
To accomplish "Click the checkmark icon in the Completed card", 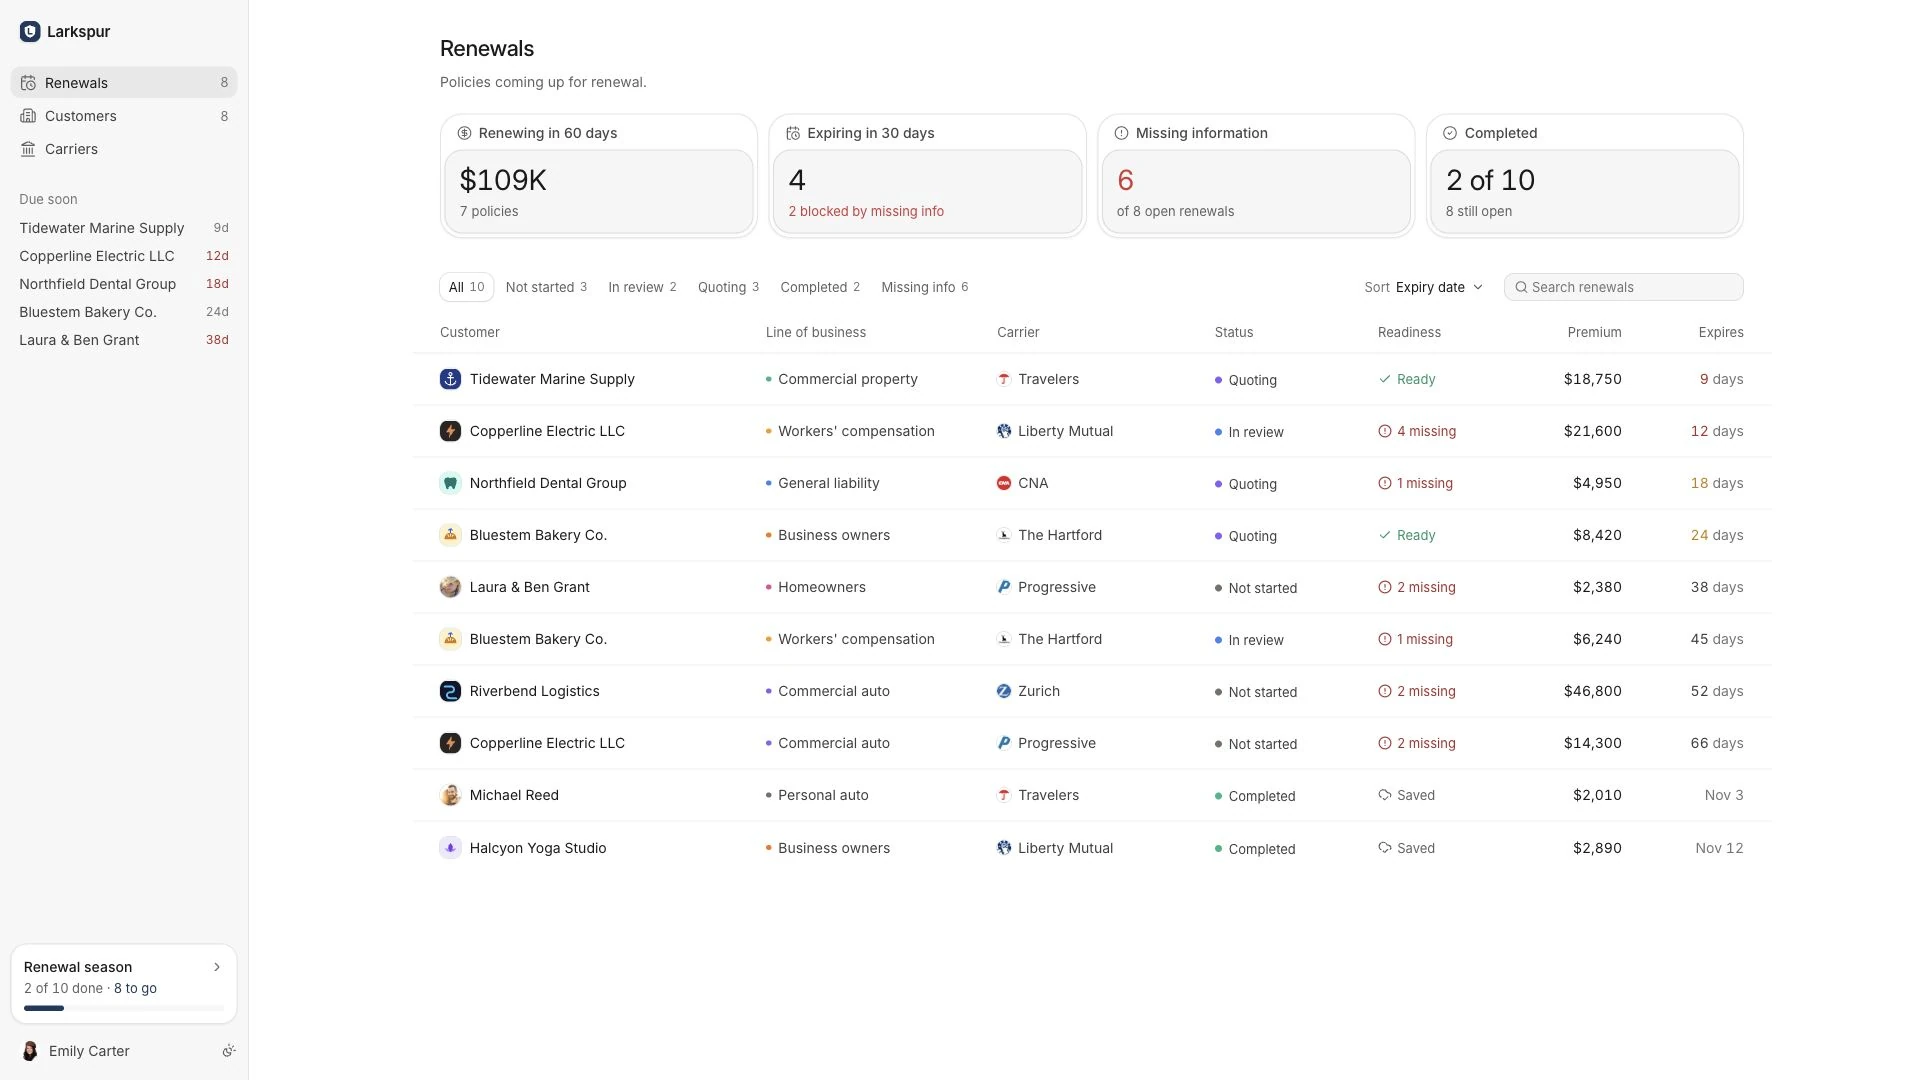I will 1450,133.
